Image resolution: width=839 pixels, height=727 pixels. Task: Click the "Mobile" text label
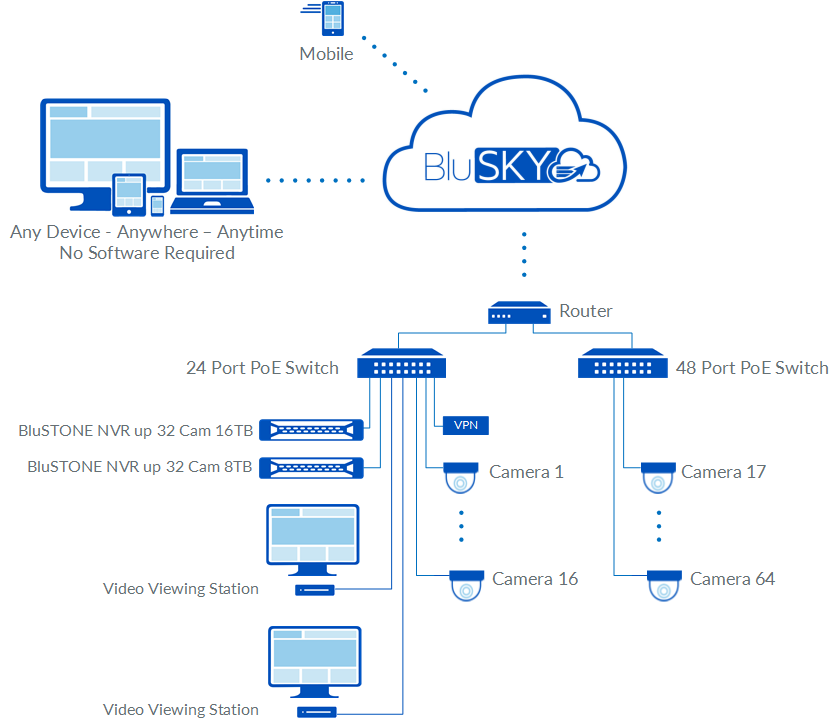(x=327, y=54)
